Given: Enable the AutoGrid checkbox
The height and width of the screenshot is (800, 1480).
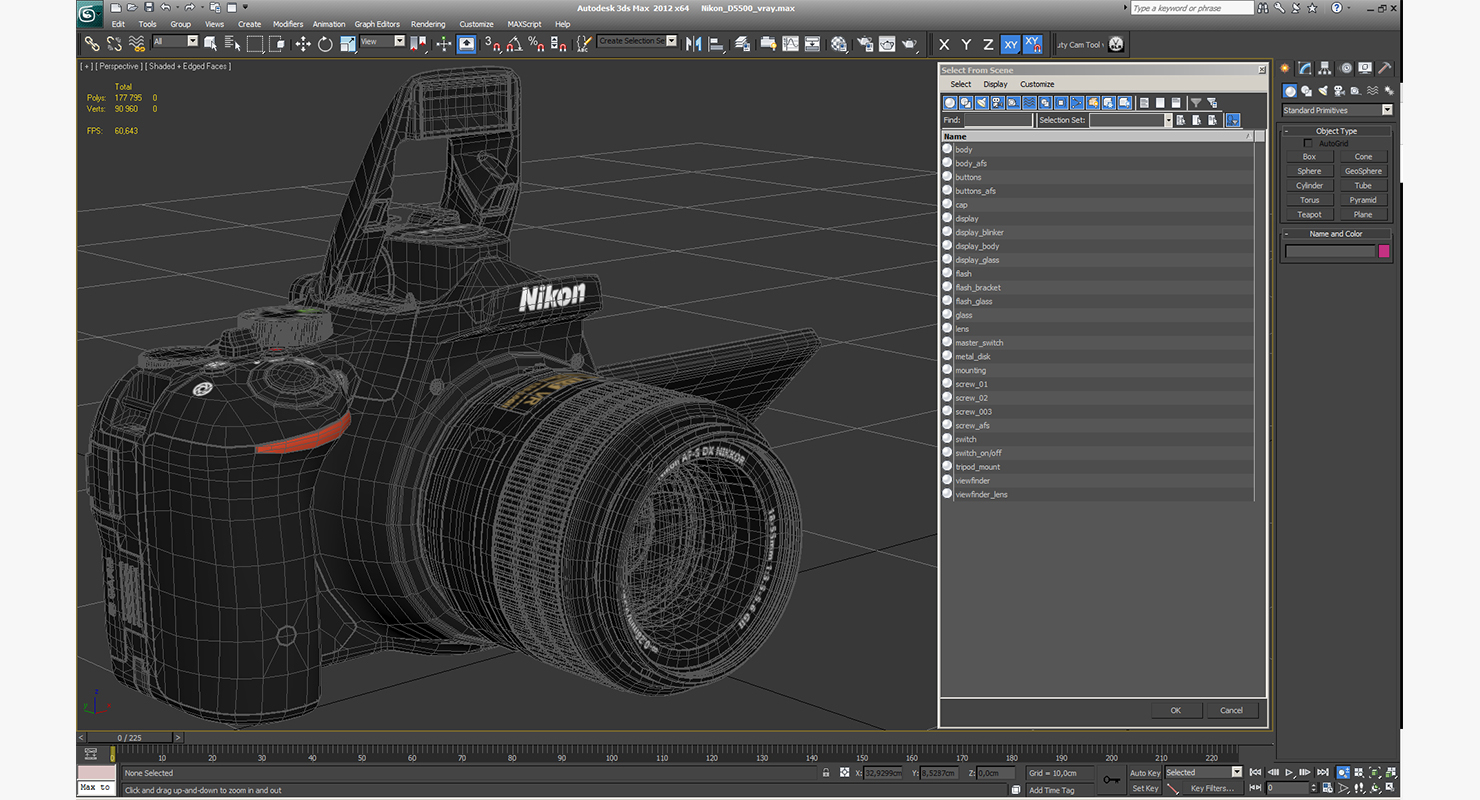Looking at the screenshot, I should click(1308, 143).
